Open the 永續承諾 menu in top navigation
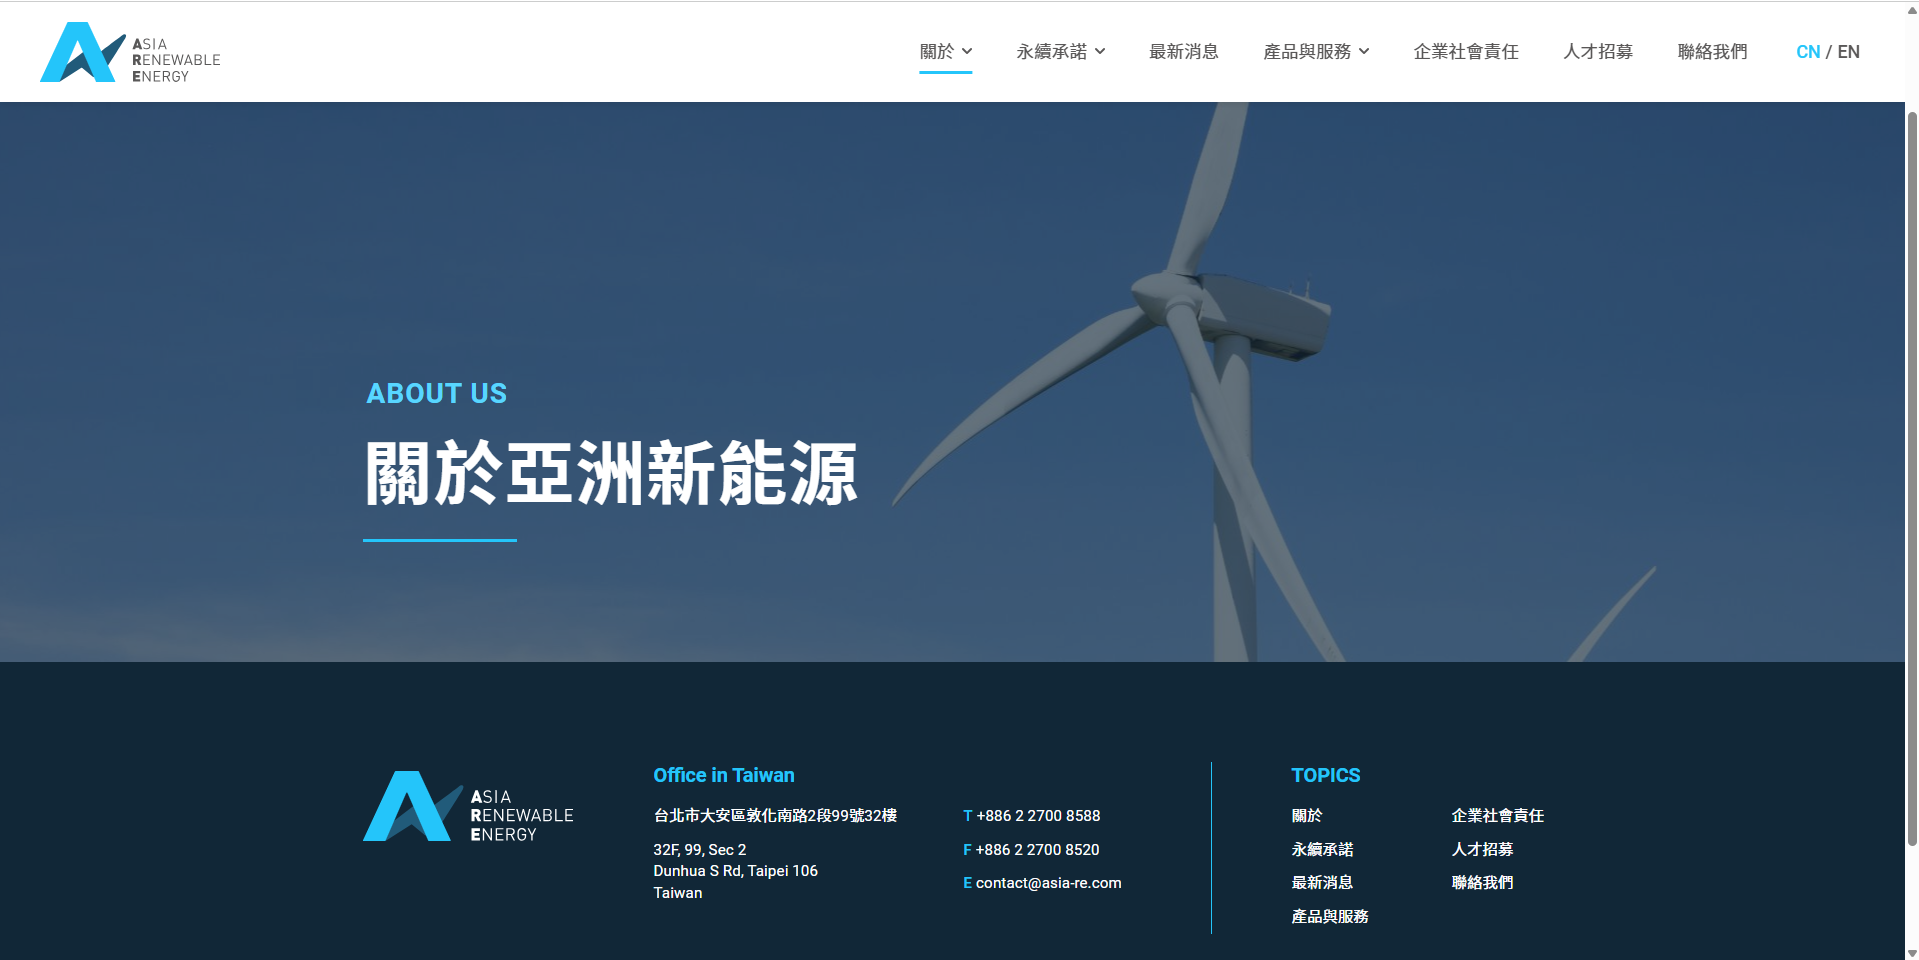Screen dimensions: 1919x960 [1051, 52]
